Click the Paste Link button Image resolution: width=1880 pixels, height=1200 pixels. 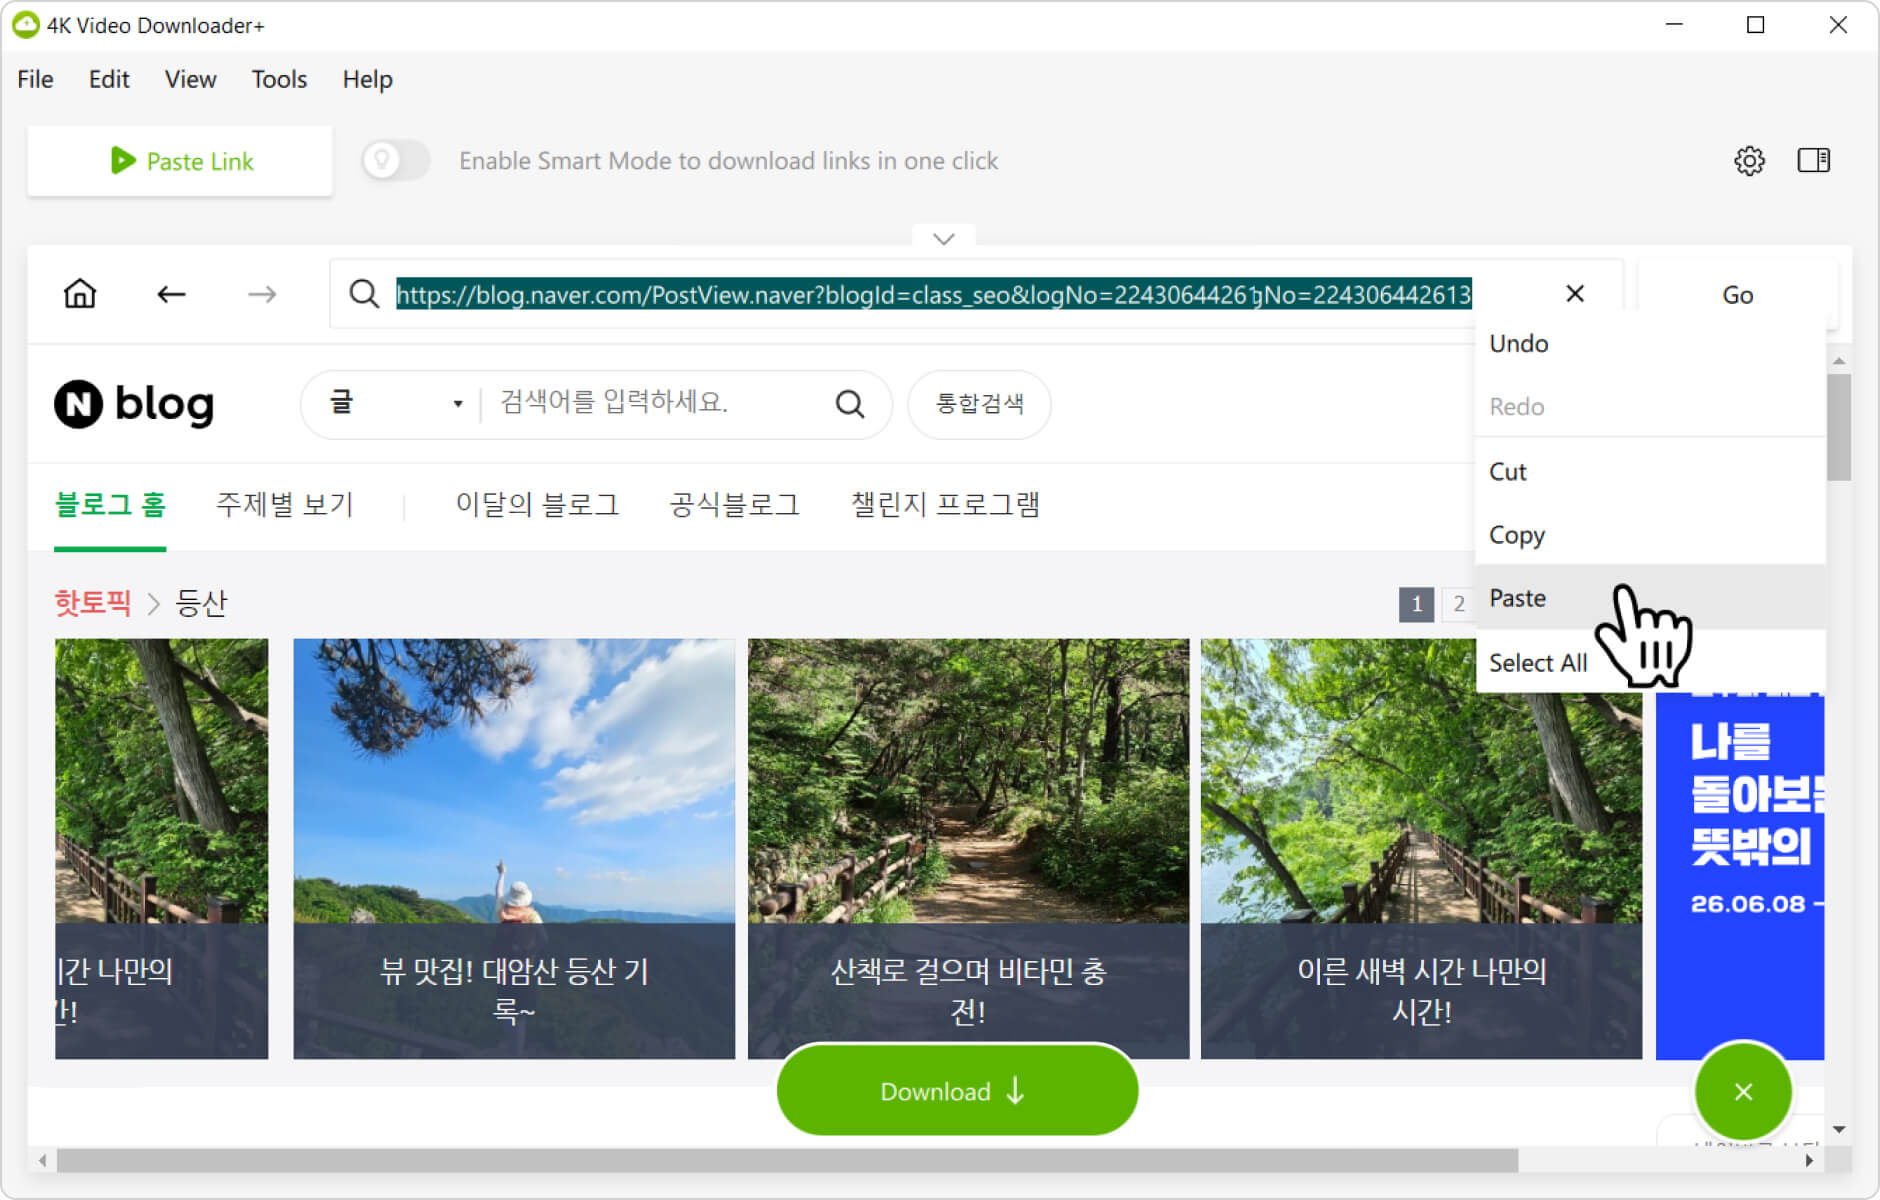[180, 161]
